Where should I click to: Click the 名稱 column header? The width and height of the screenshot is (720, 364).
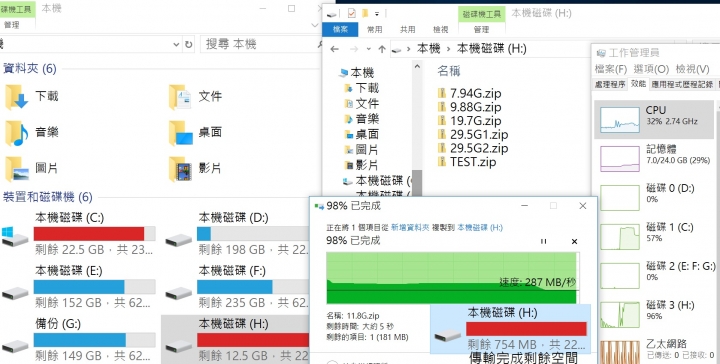tap(449, 71)
